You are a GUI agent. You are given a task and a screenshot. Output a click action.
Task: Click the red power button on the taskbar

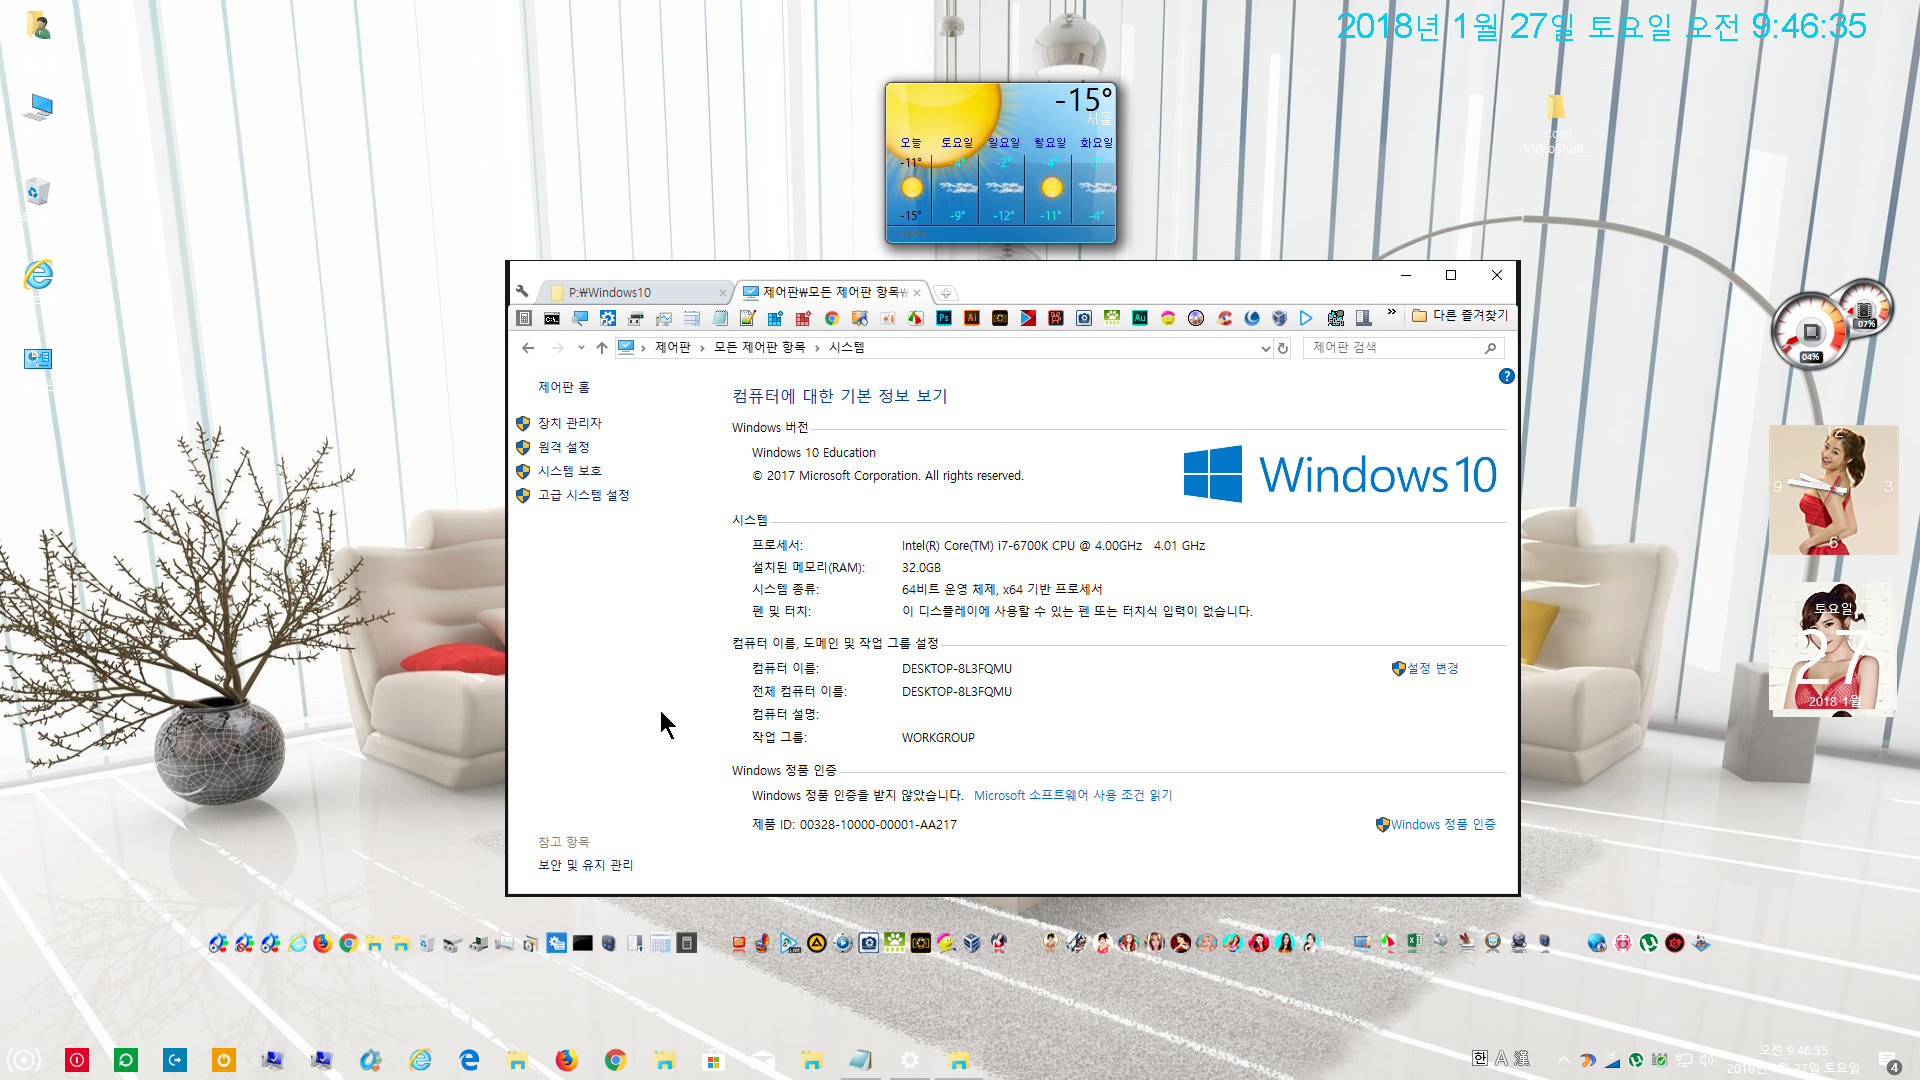[77, 1060]
